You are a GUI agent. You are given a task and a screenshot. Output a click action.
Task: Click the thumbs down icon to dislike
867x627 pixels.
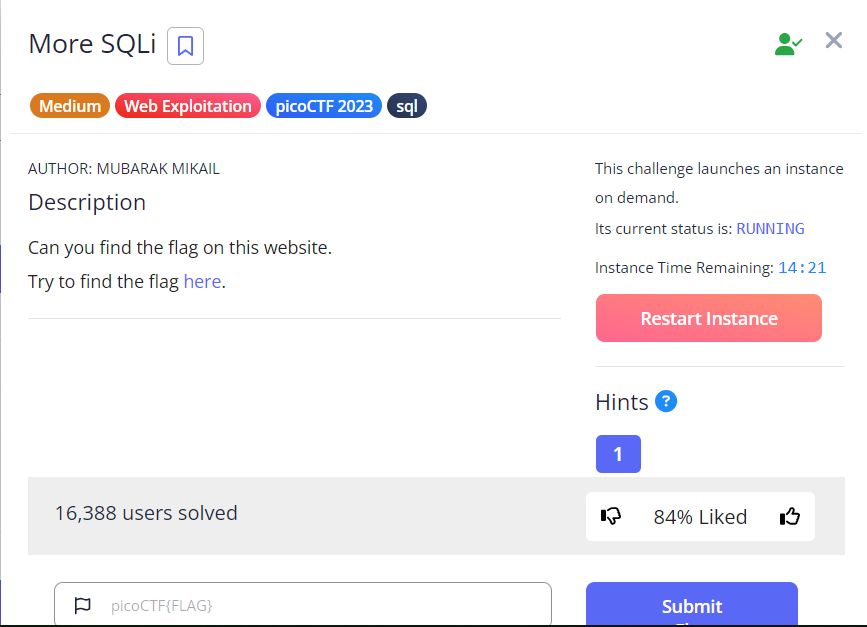[611, 516]
